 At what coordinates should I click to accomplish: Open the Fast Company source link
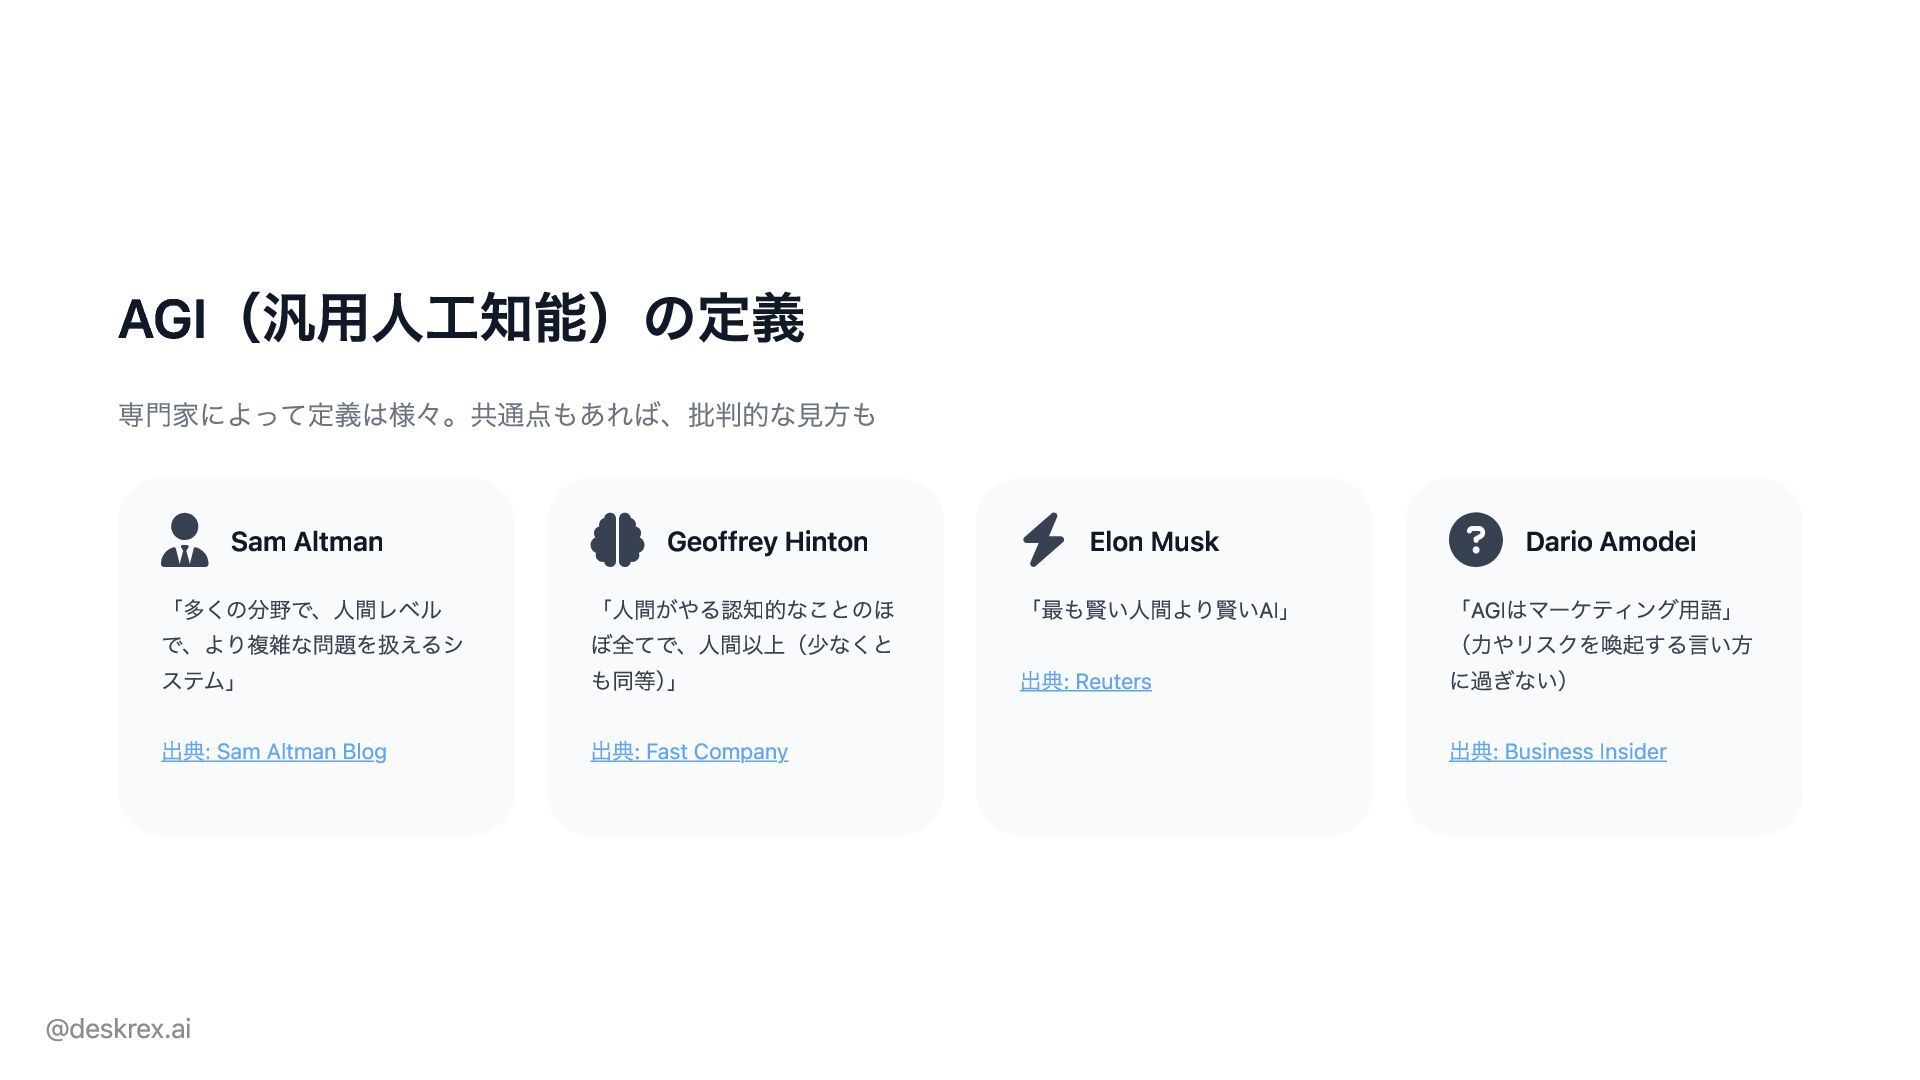coord(689,752)
